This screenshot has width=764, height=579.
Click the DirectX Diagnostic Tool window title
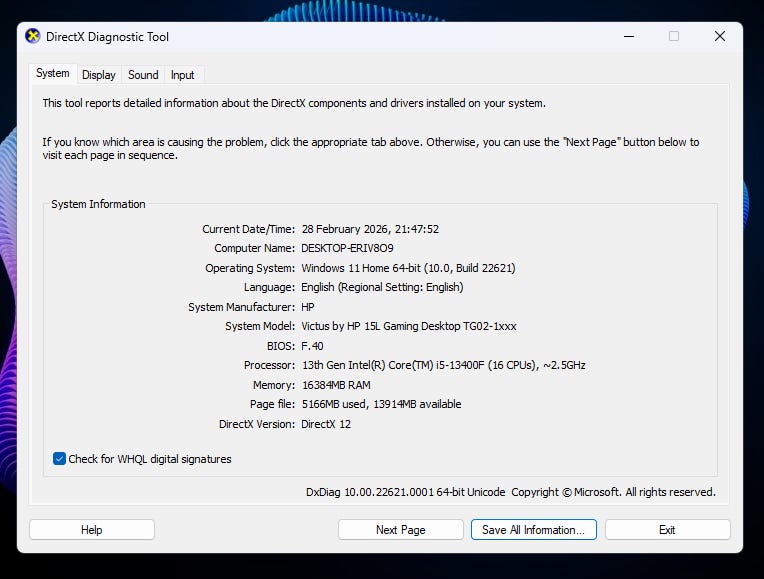[x=107, y=37]
